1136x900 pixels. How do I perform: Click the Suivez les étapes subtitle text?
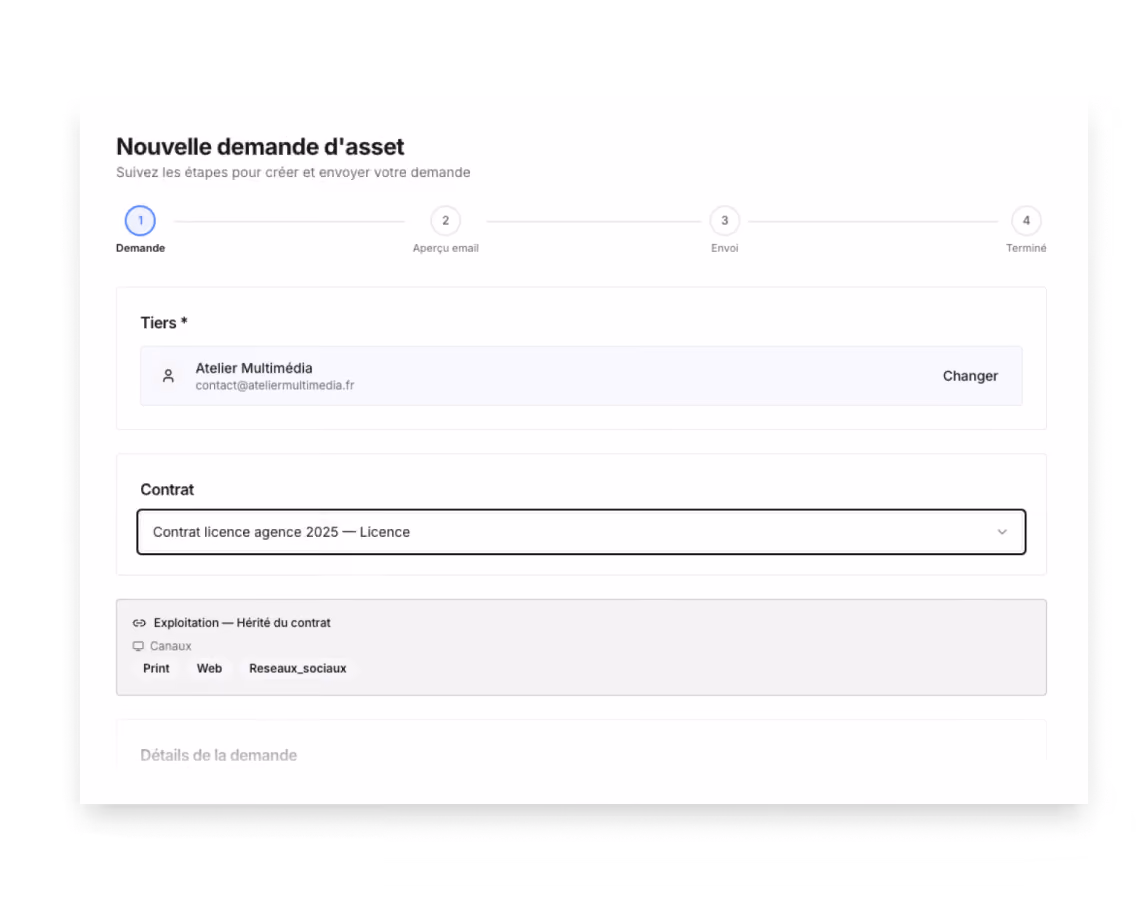[293, 172]
